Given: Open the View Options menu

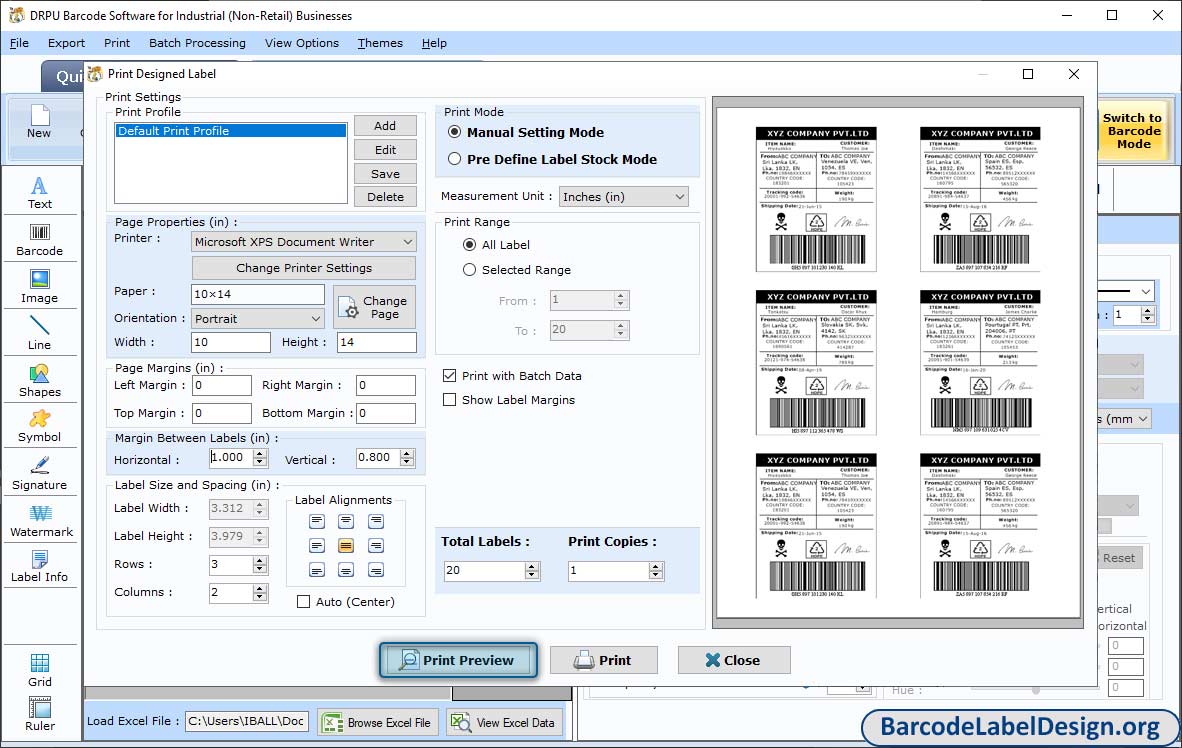Looking at the screenshot, I should (x=302, y=43).
